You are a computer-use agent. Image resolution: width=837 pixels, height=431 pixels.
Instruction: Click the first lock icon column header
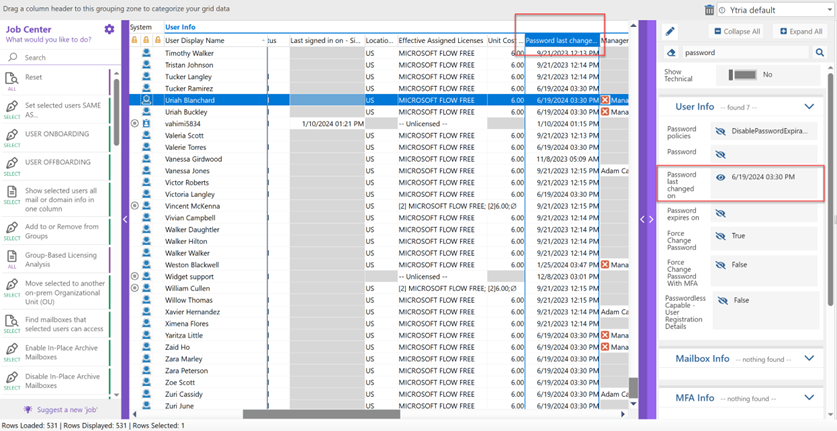click(135, 40)
